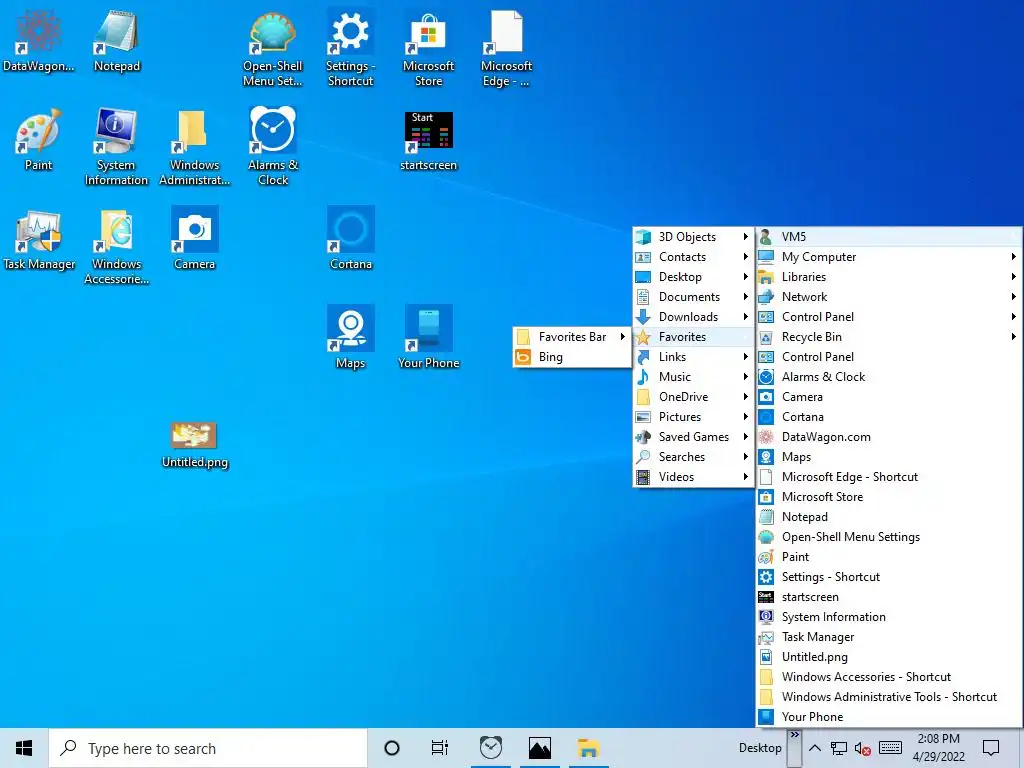Open the Alarms & Clock desktop icon
This screenshot has width=1024, height=768.
pos(273,148)
